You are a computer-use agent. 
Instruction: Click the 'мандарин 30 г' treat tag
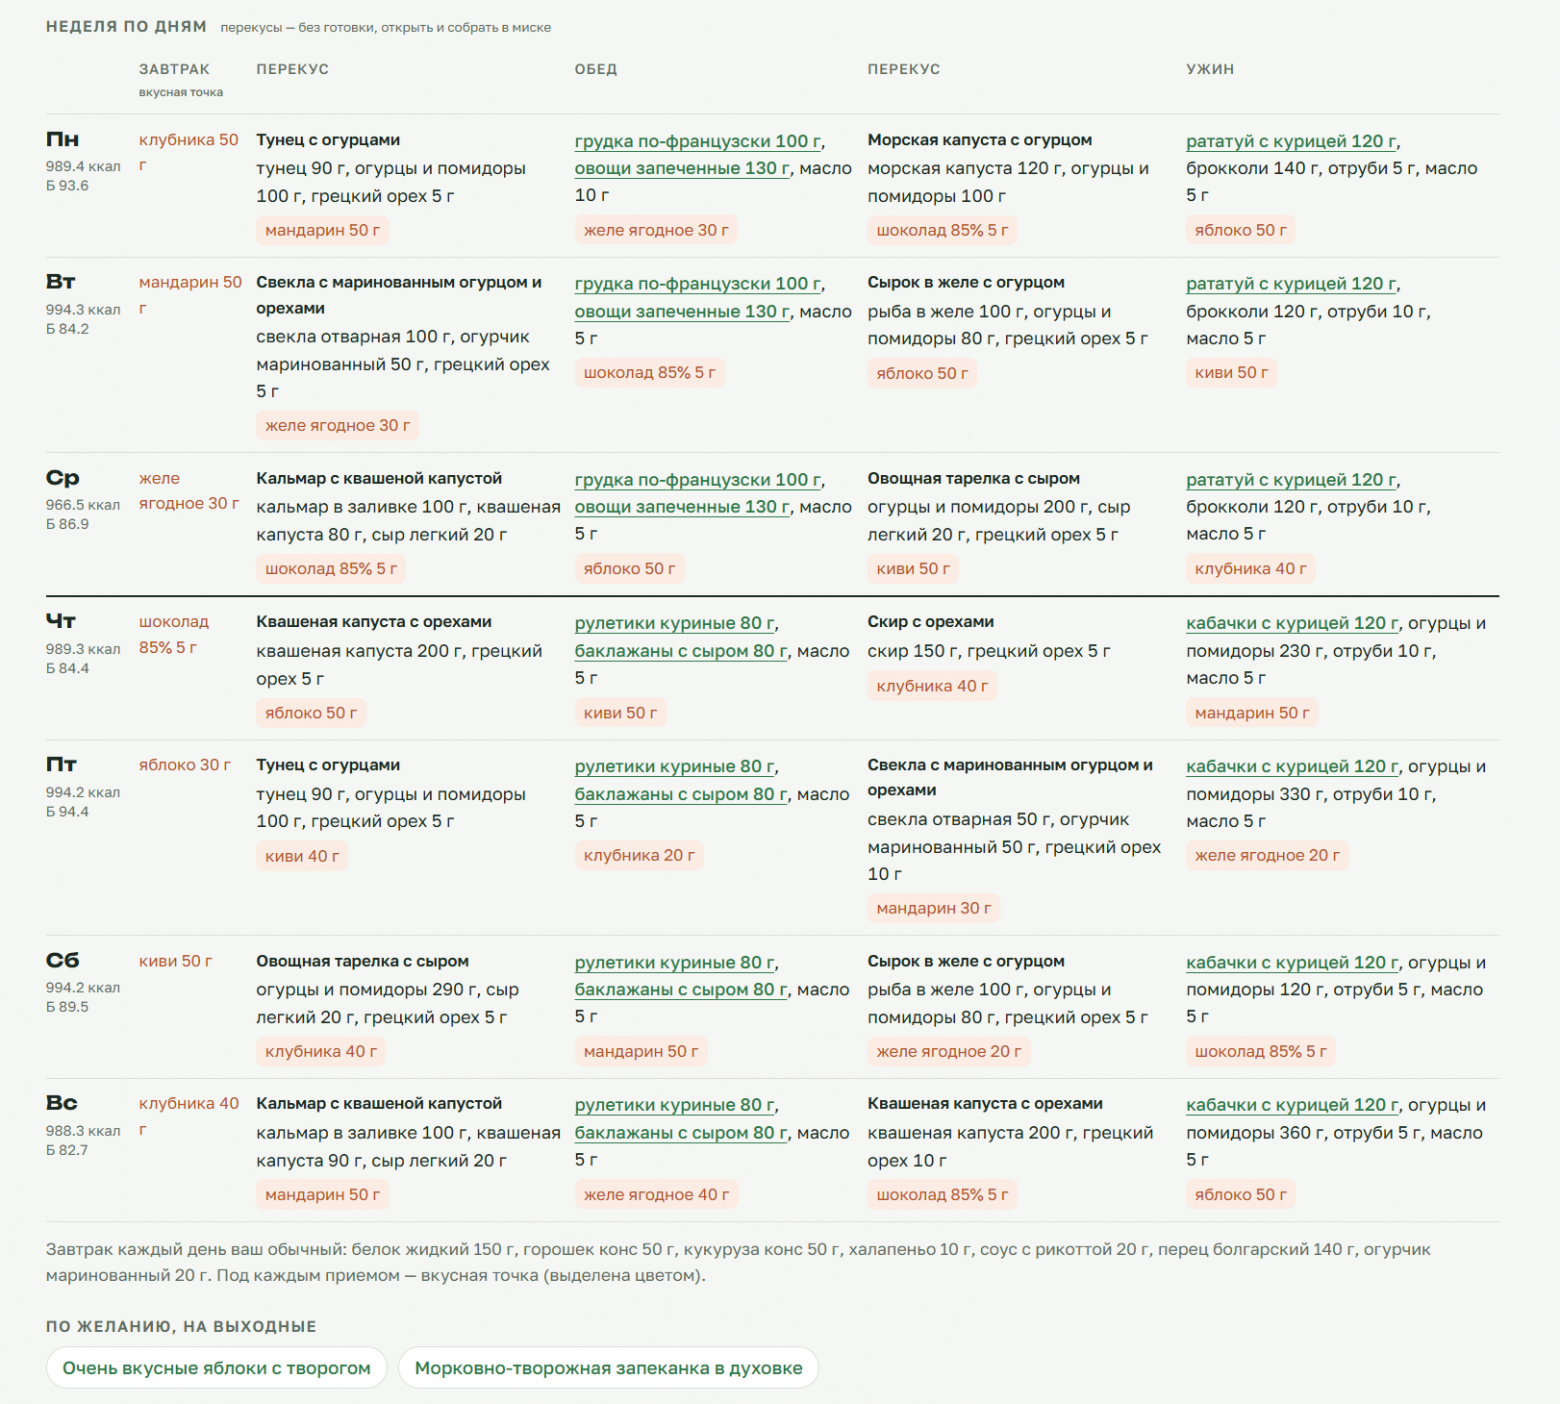[x=934, y=909]
